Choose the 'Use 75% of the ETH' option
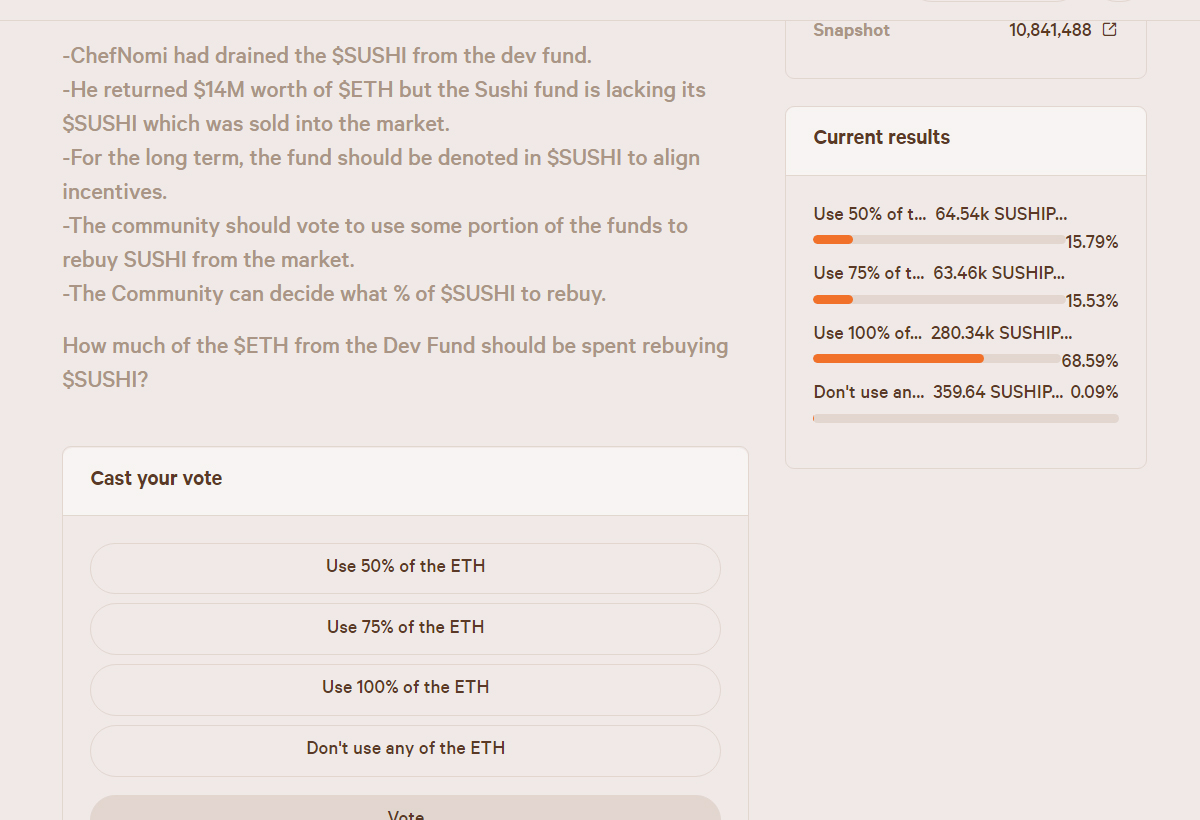The image size is (1200, 820). click(x=405, y=629)
